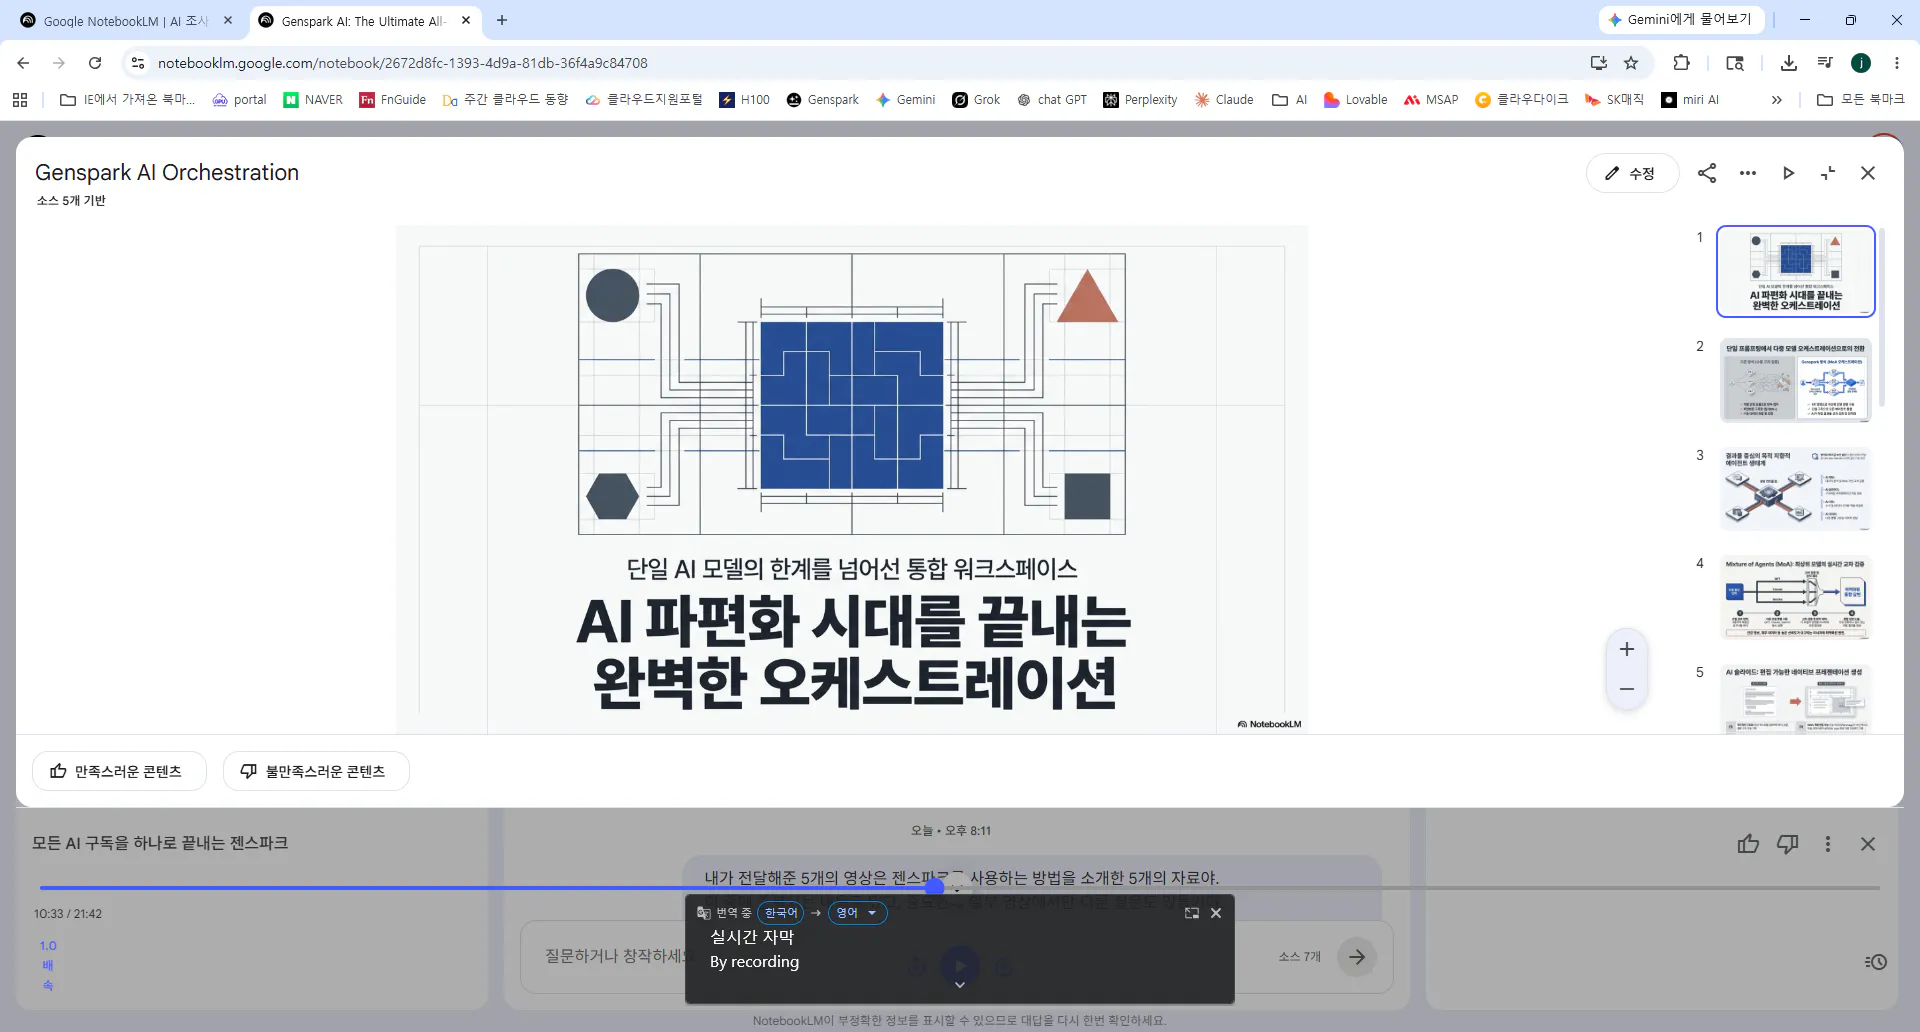Go back to previous page

23,63
